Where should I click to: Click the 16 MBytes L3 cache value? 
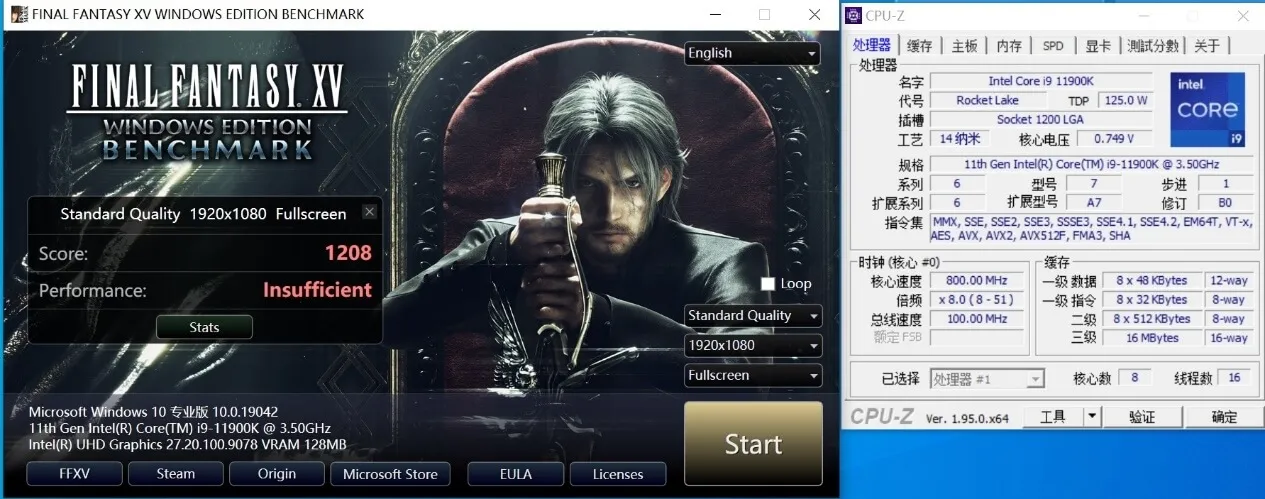click(1152, 338)
